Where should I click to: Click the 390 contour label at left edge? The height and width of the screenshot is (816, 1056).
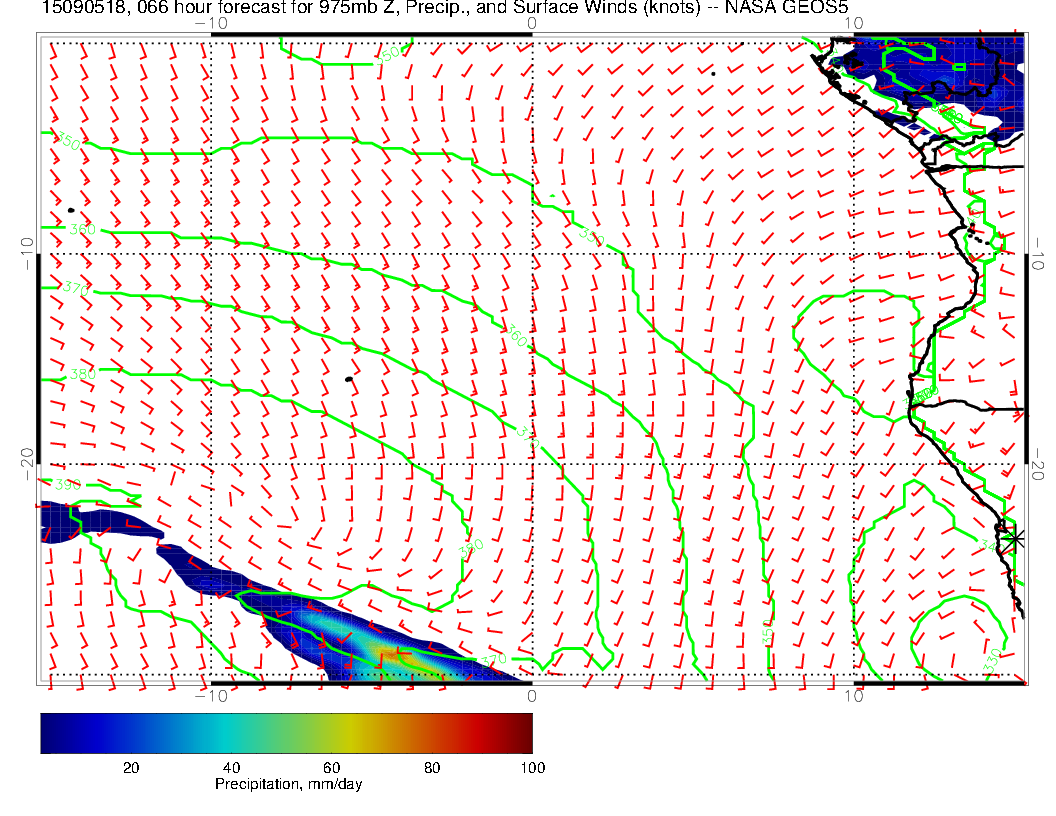(68, 485)
